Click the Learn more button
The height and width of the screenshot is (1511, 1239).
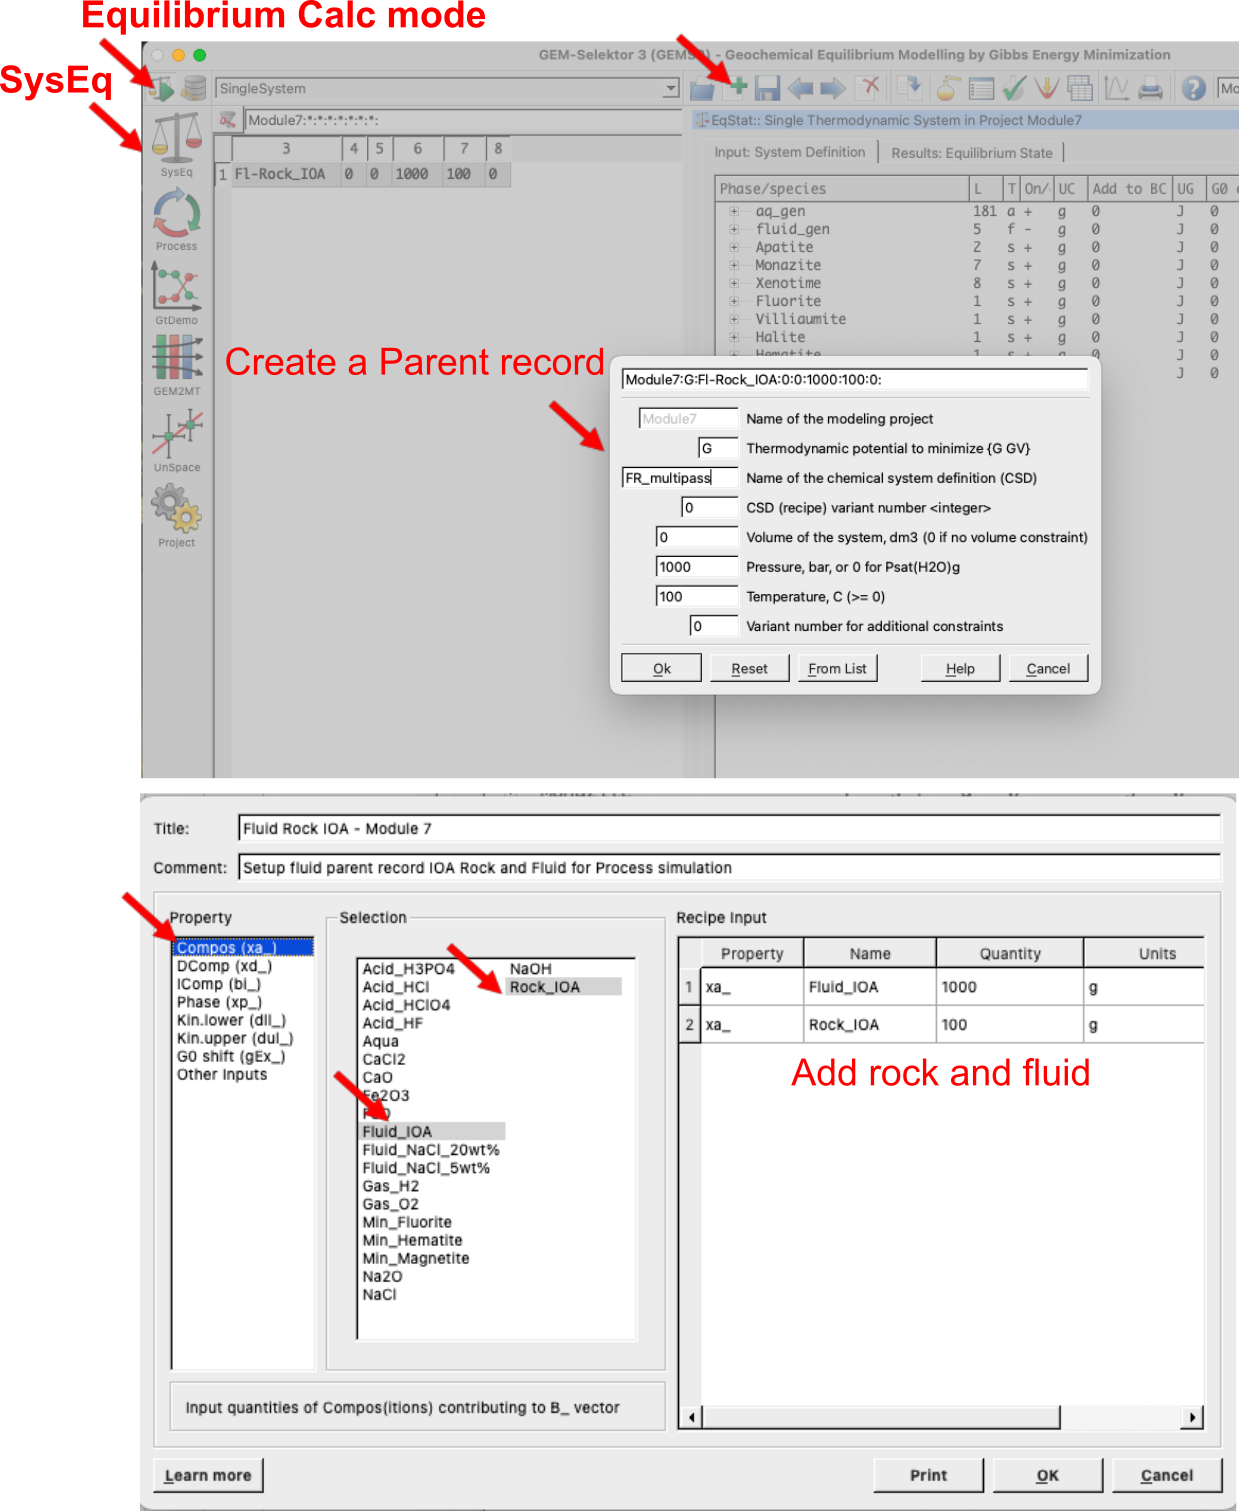208,1475
